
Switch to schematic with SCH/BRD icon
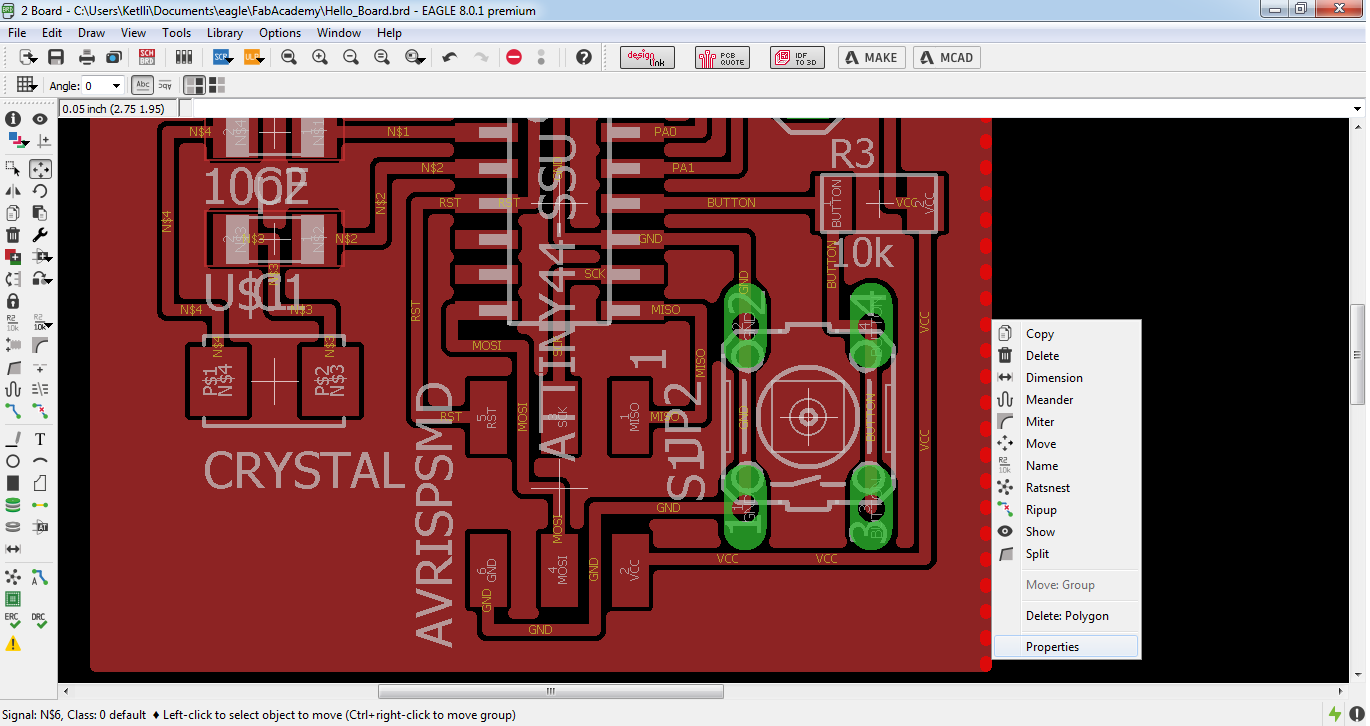tap(147, 57)
